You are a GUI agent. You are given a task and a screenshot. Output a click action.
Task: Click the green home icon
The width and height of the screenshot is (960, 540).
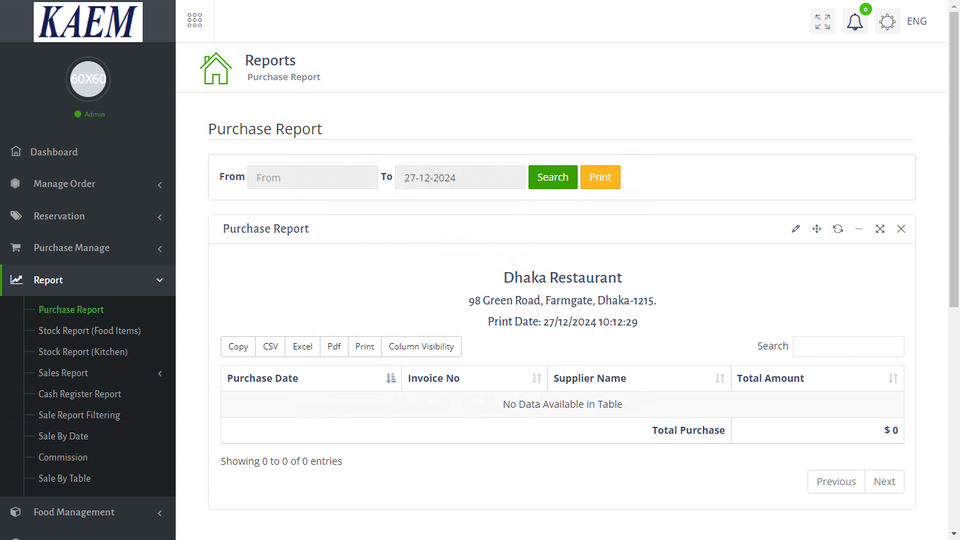tap(216, 68)
